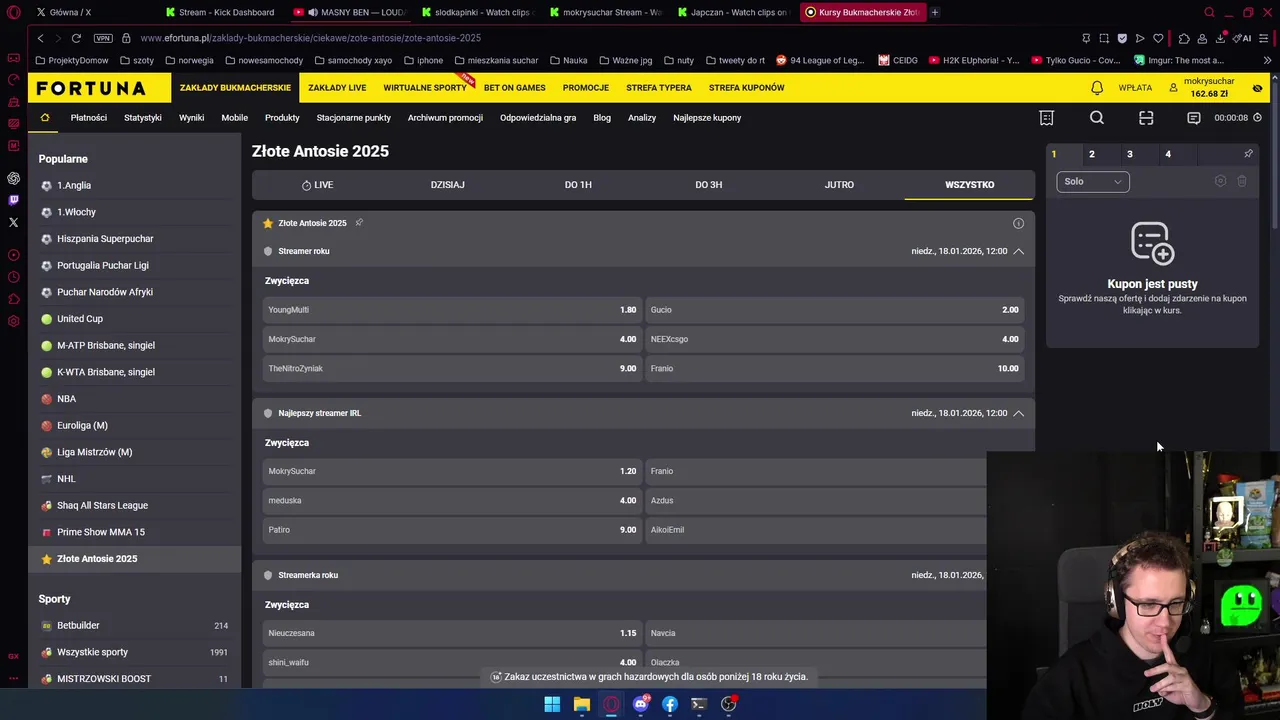1280x720 pixels.
Task: Show info for Złote Antosie 2025
Action: click(1018, 223)
